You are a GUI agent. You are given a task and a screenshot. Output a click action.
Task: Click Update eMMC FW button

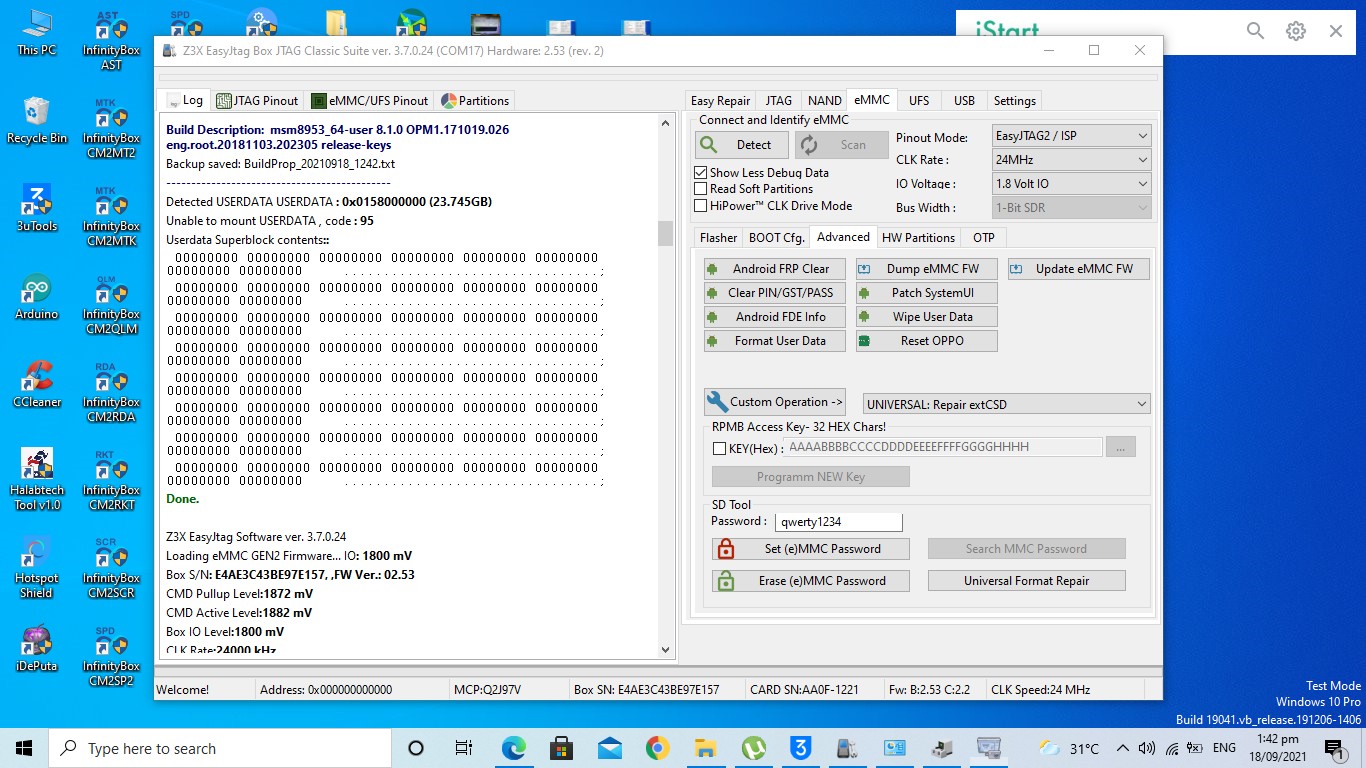click(1078, 269)
